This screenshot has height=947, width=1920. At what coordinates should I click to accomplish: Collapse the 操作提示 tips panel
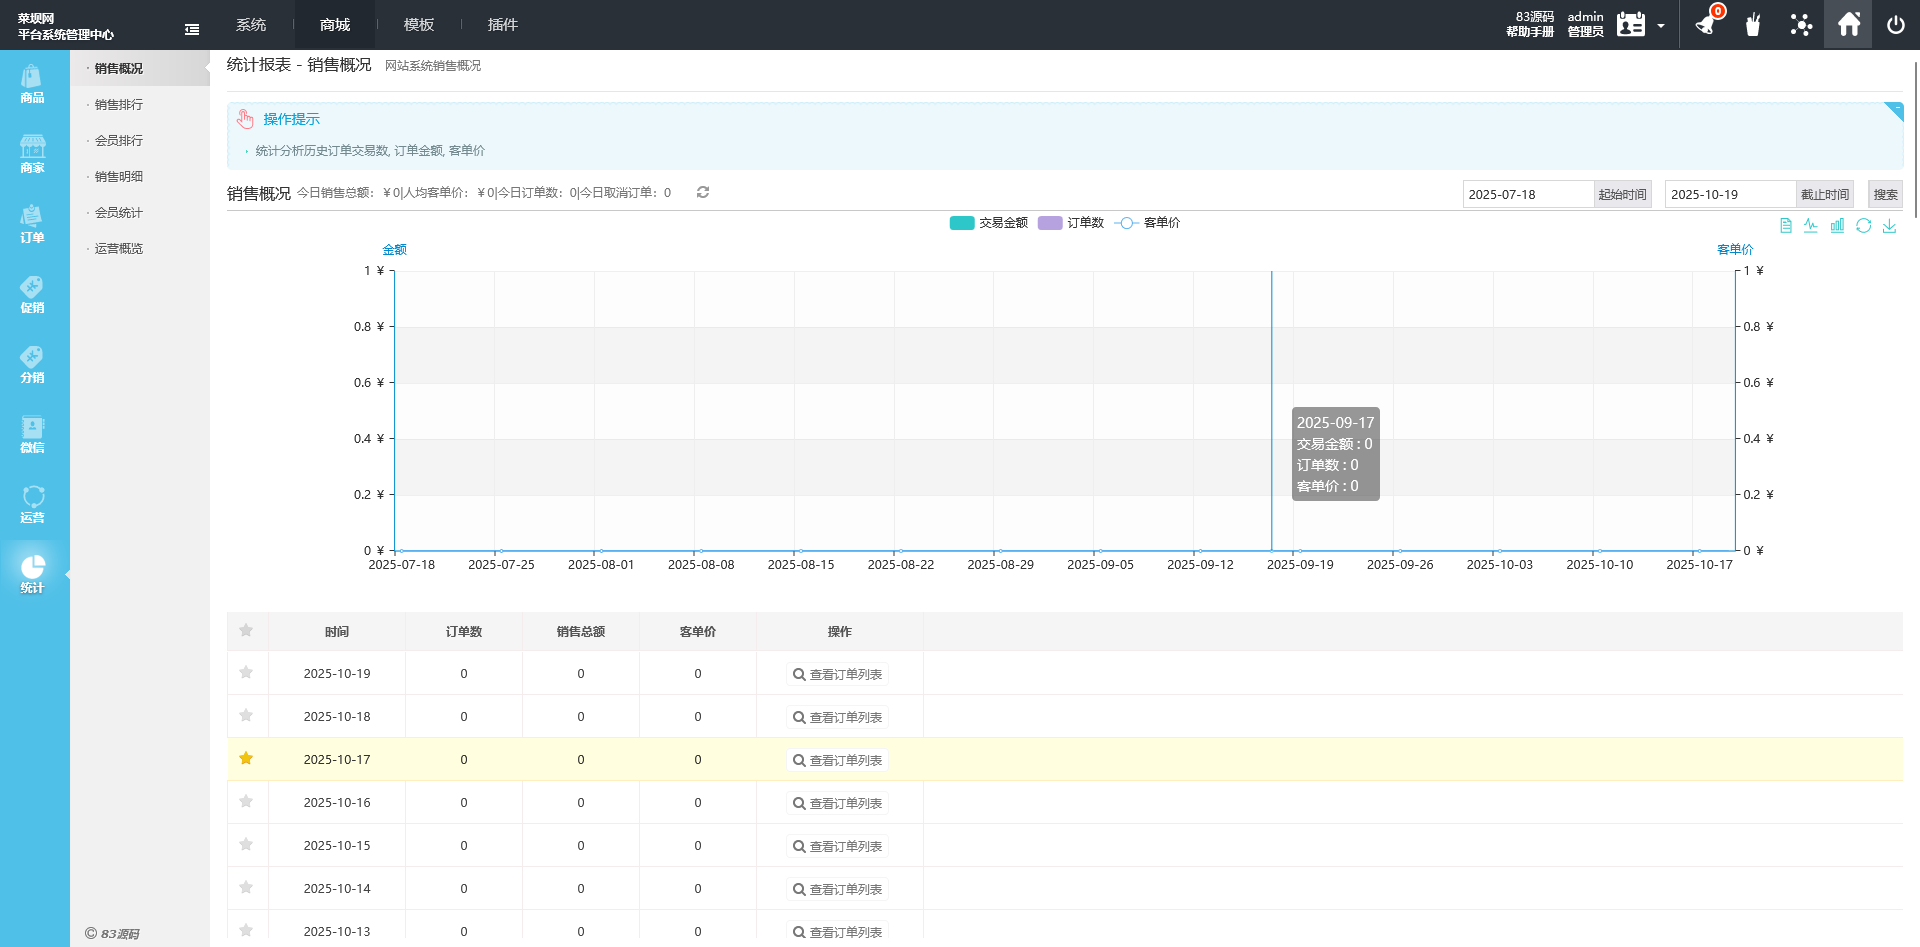pyautogui.click(x=1894, y=111)
